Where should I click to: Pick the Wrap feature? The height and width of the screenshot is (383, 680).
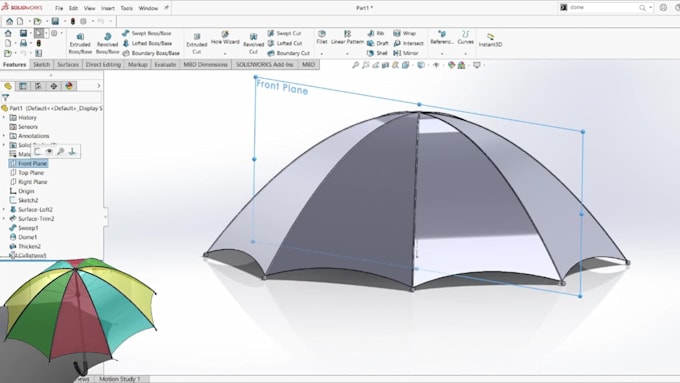(x=404, y=33)
